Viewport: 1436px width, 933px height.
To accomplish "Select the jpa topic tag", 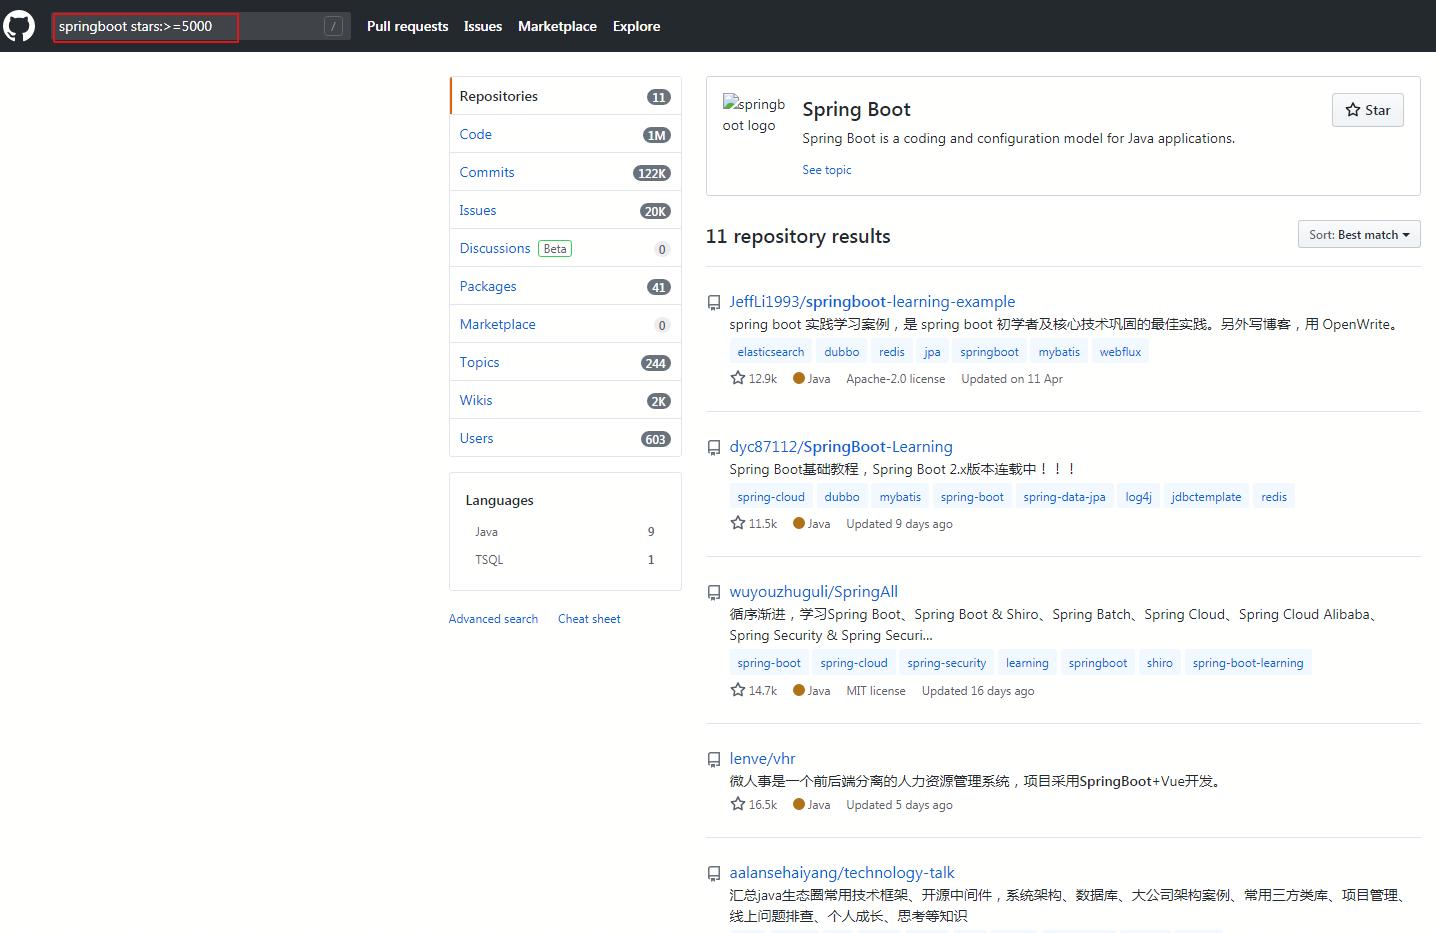I will [932, 352].
